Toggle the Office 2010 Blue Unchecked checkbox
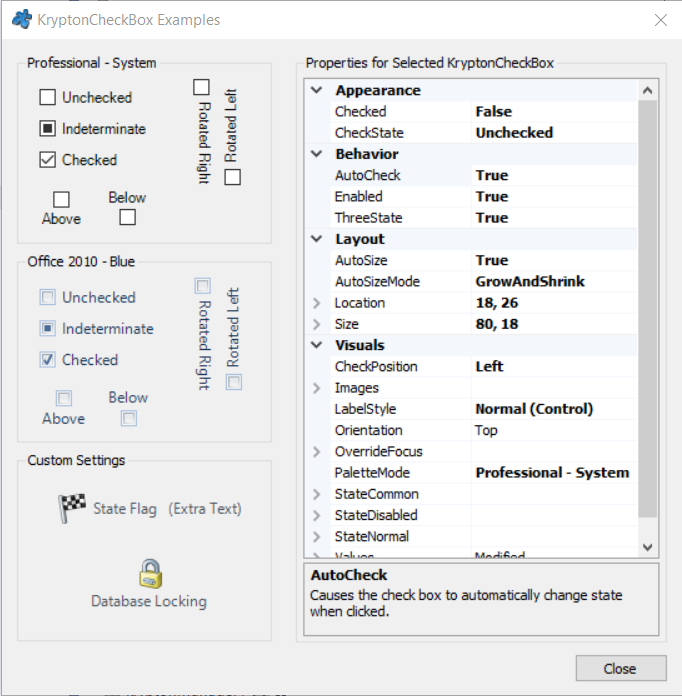This screenshot has height=696, width=682. (x=48, y=297)
